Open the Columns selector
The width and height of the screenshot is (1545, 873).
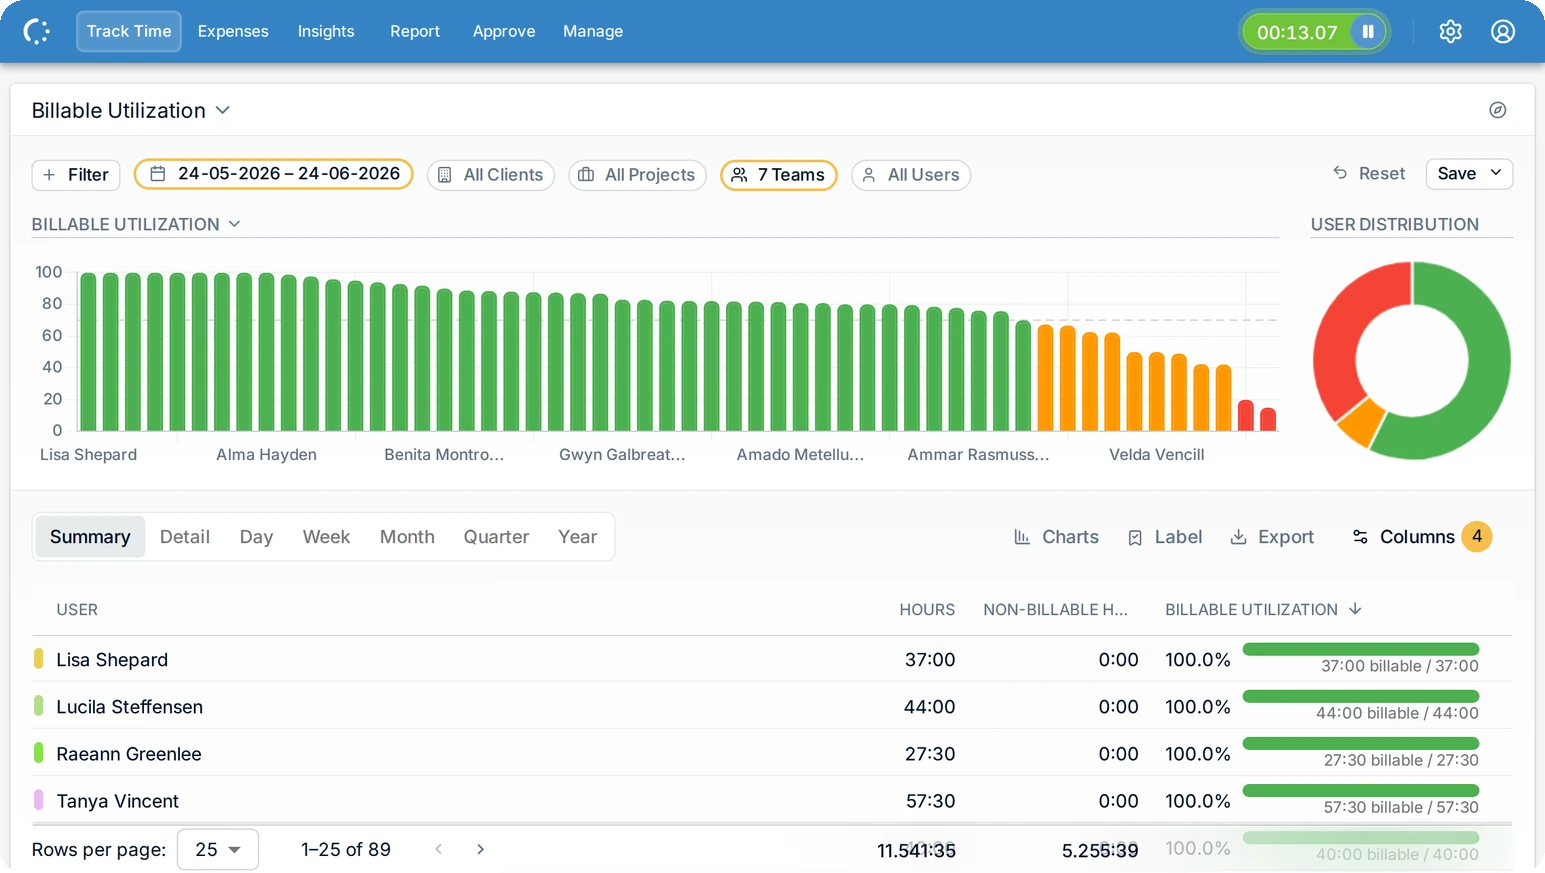tap(1420, 537)
